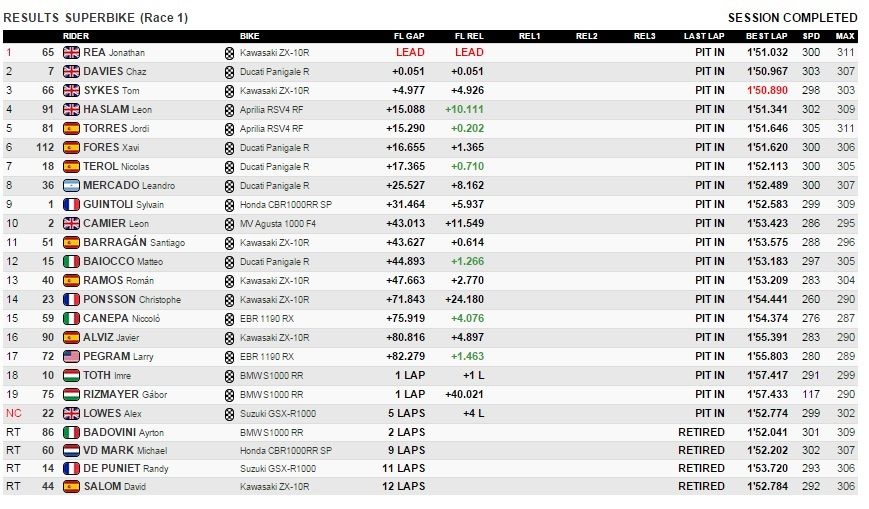
Task: Sort by the BEST LAP column header
Action: (x=766, y=36)
